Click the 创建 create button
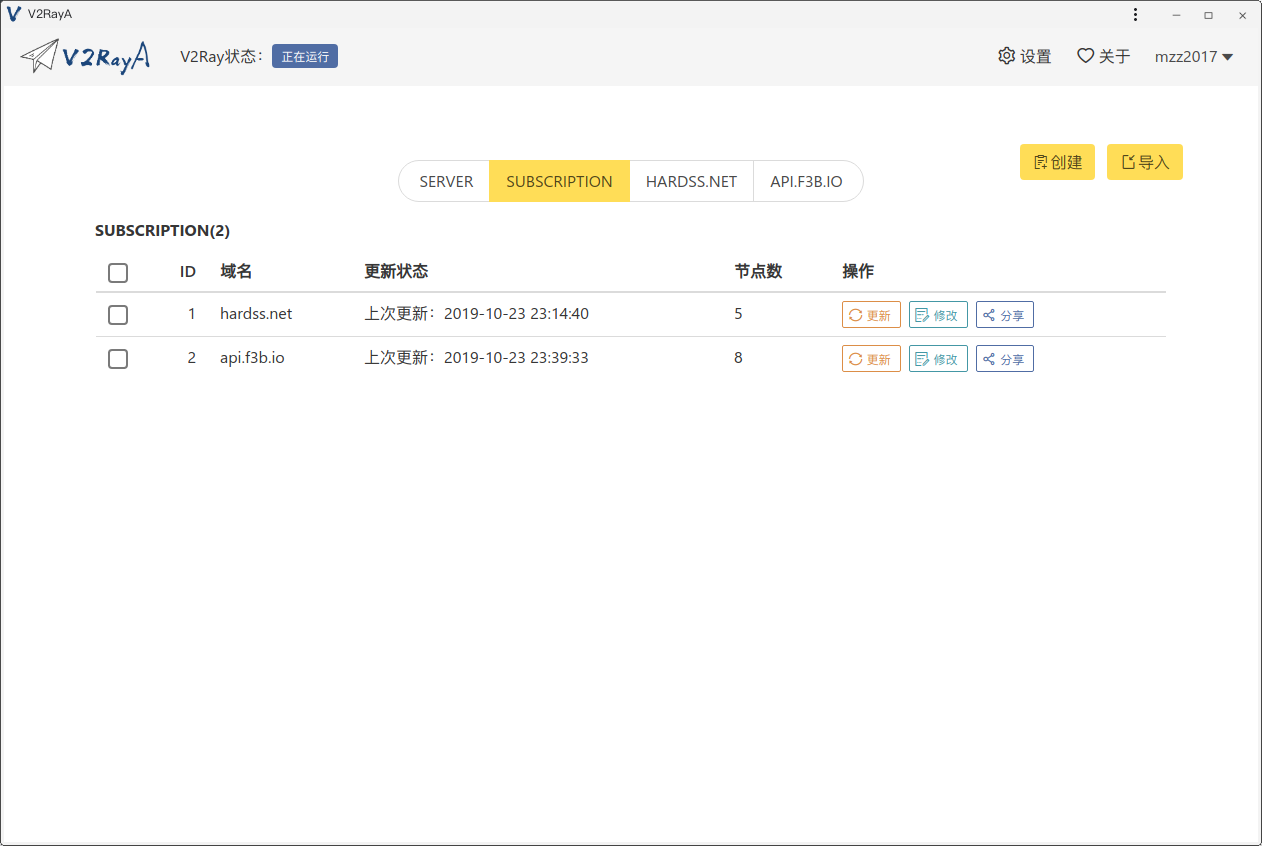The height and width of the screenshot is (846, 1262). tap(1057, 162)
